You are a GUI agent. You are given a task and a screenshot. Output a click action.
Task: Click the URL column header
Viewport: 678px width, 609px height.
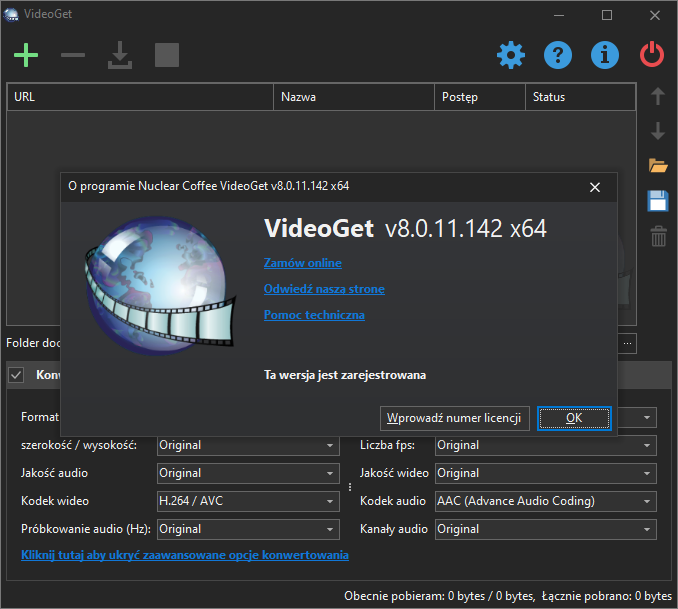click(140, 97)
